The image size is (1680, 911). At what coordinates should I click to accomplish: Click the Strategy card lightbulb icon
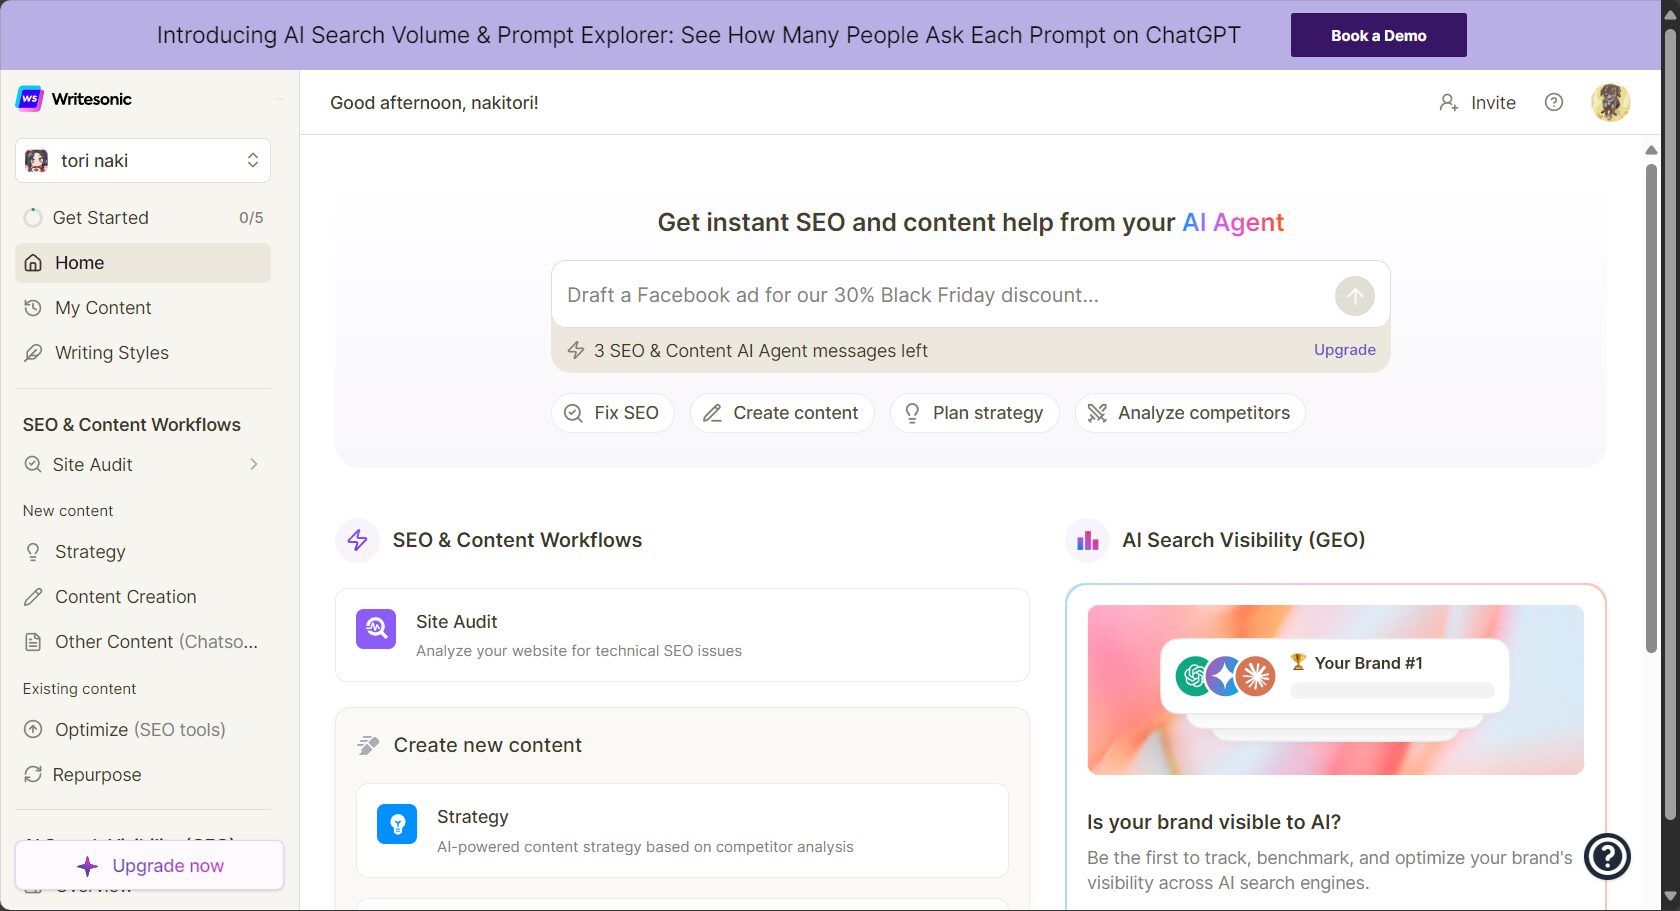[x=397, y=824]
